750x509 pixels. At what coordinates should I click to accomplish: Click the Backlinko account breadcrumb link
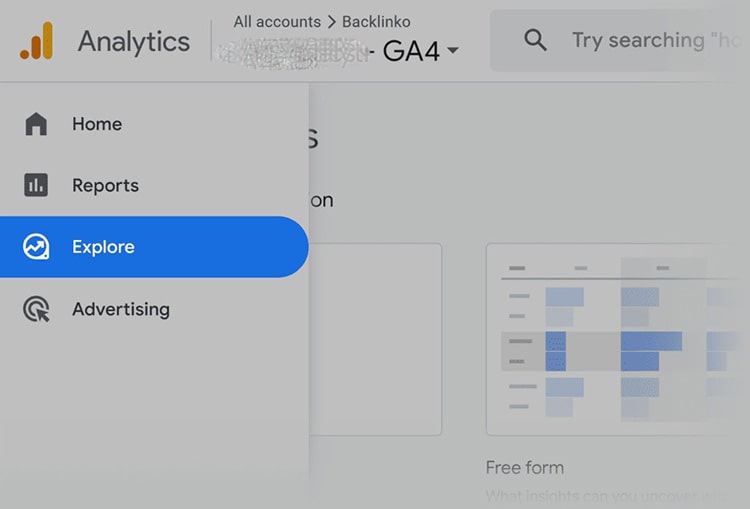tap(376, 22)
